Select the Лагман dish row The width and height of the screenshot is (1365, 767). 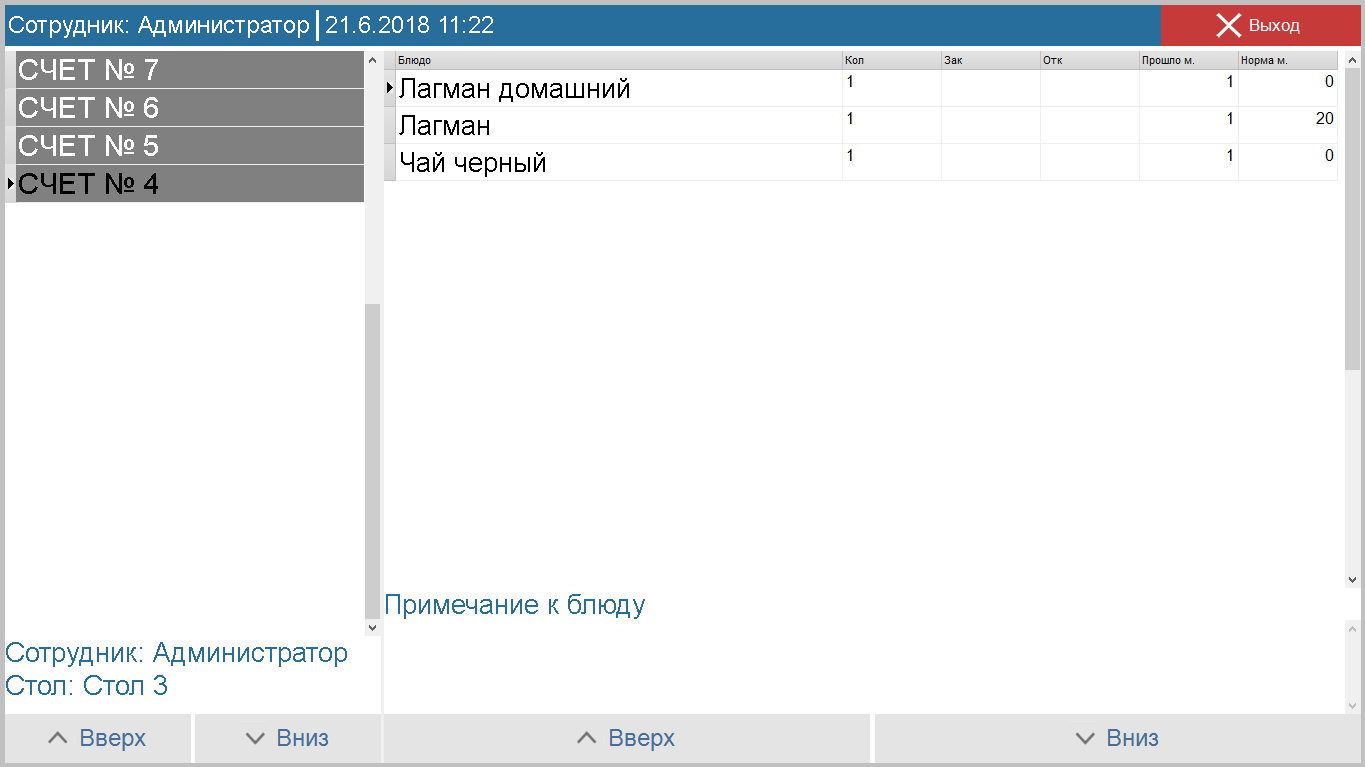click(x=600, y=125)
